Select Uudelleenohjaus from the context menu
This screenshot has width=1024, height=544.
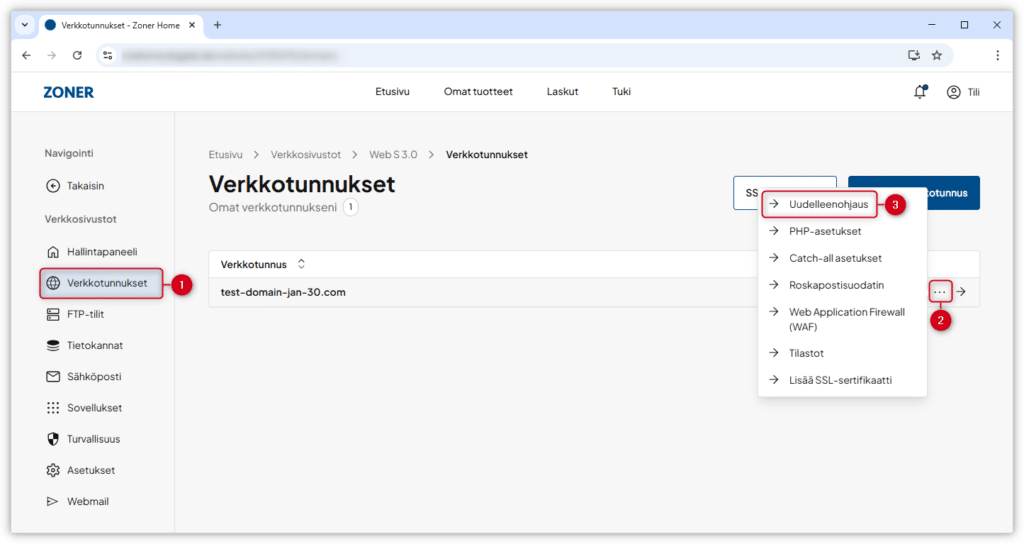[828, 204]
